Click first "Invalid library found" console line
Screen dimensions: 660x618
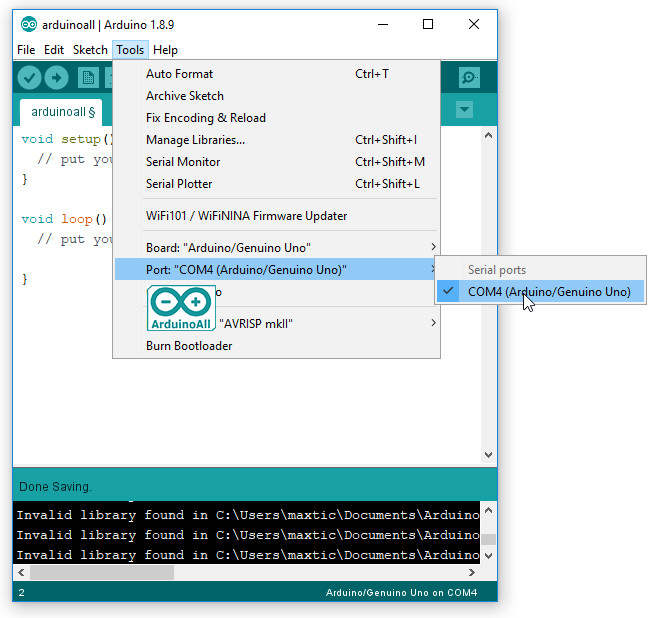point(248,515)
